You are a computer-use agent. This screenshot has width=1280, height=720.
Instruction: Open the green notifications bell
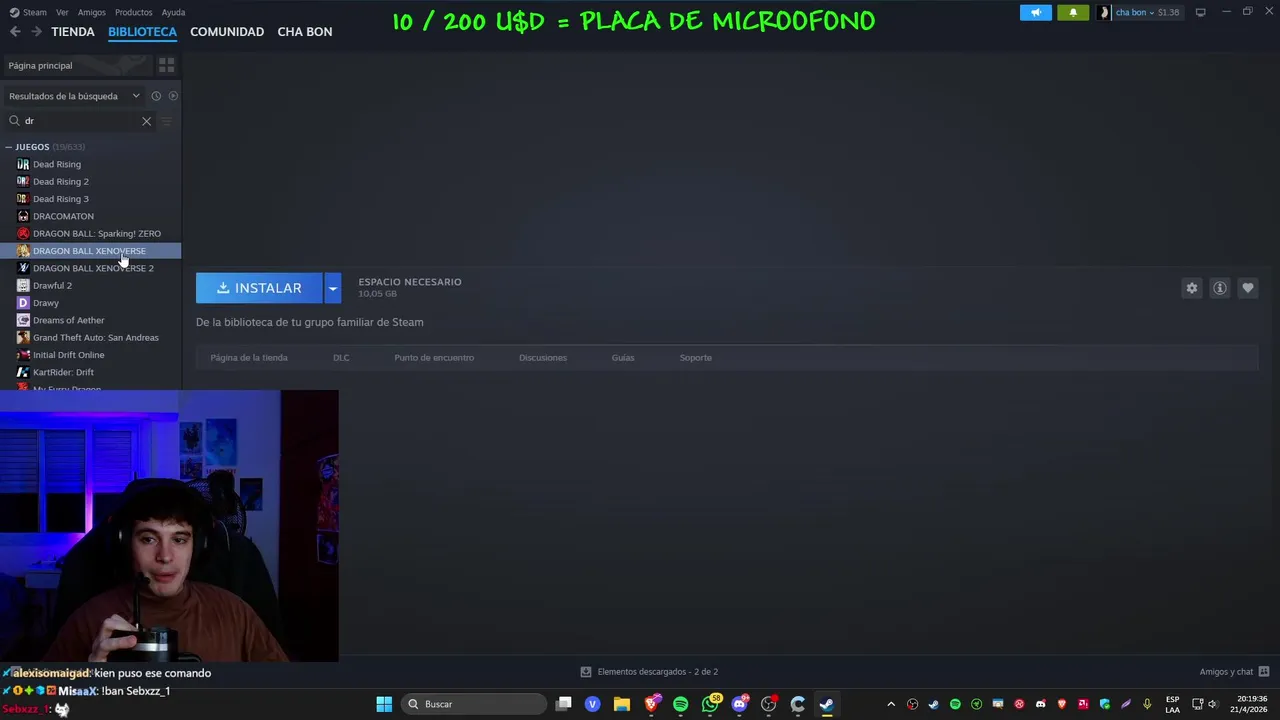(1073, 12)
